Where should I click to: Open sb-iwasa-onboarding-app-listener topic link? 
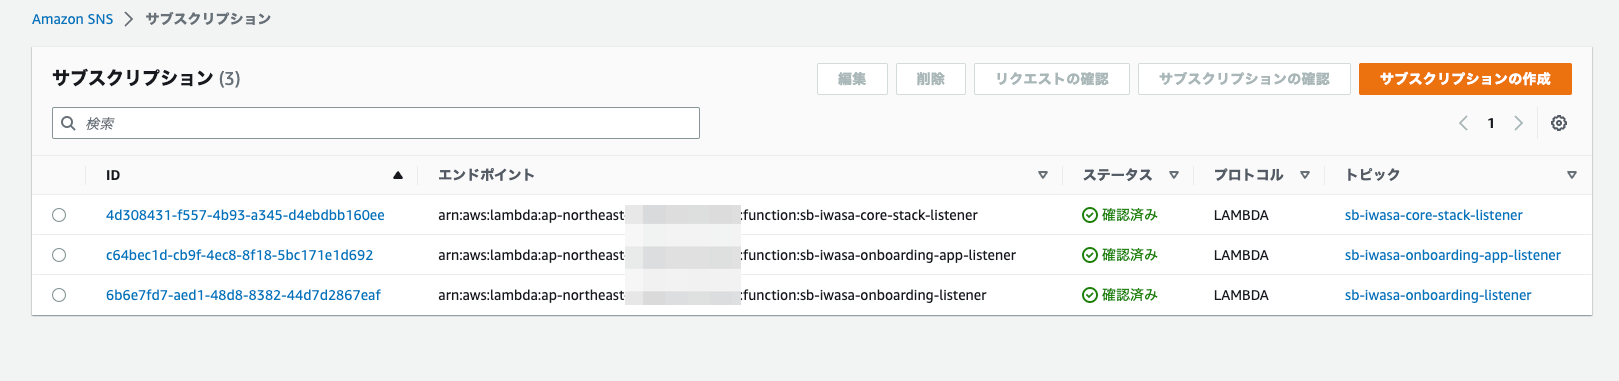click(x=1452, y=255)
